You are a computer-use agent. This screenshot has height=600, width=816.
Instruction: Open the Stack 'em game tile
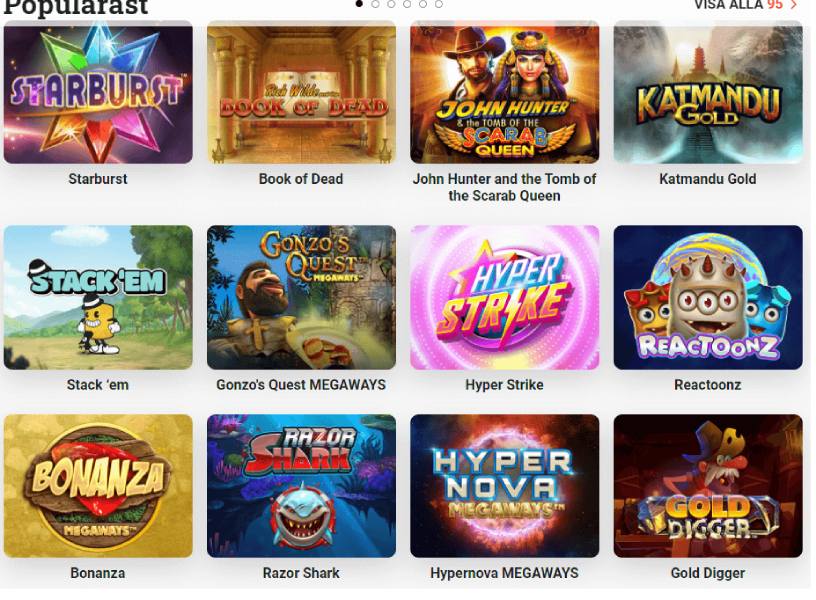click(98, 297)
